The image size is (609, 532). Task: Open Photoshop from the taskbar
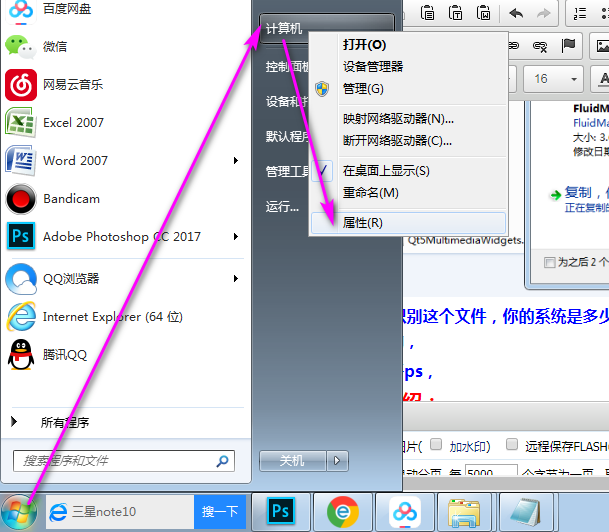[281, 511]
